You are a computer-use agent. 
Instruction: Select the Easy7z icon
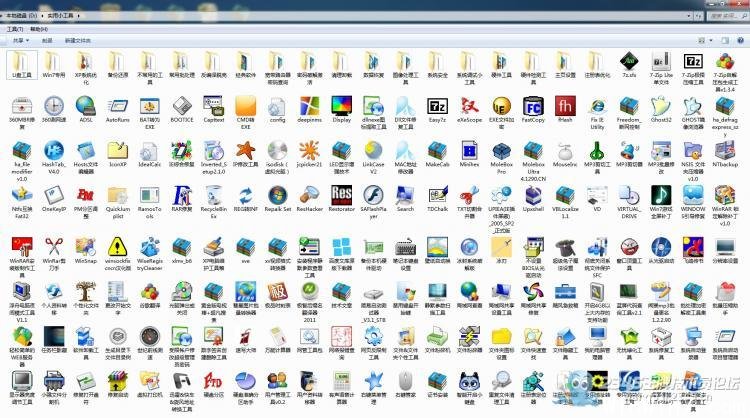437,106
